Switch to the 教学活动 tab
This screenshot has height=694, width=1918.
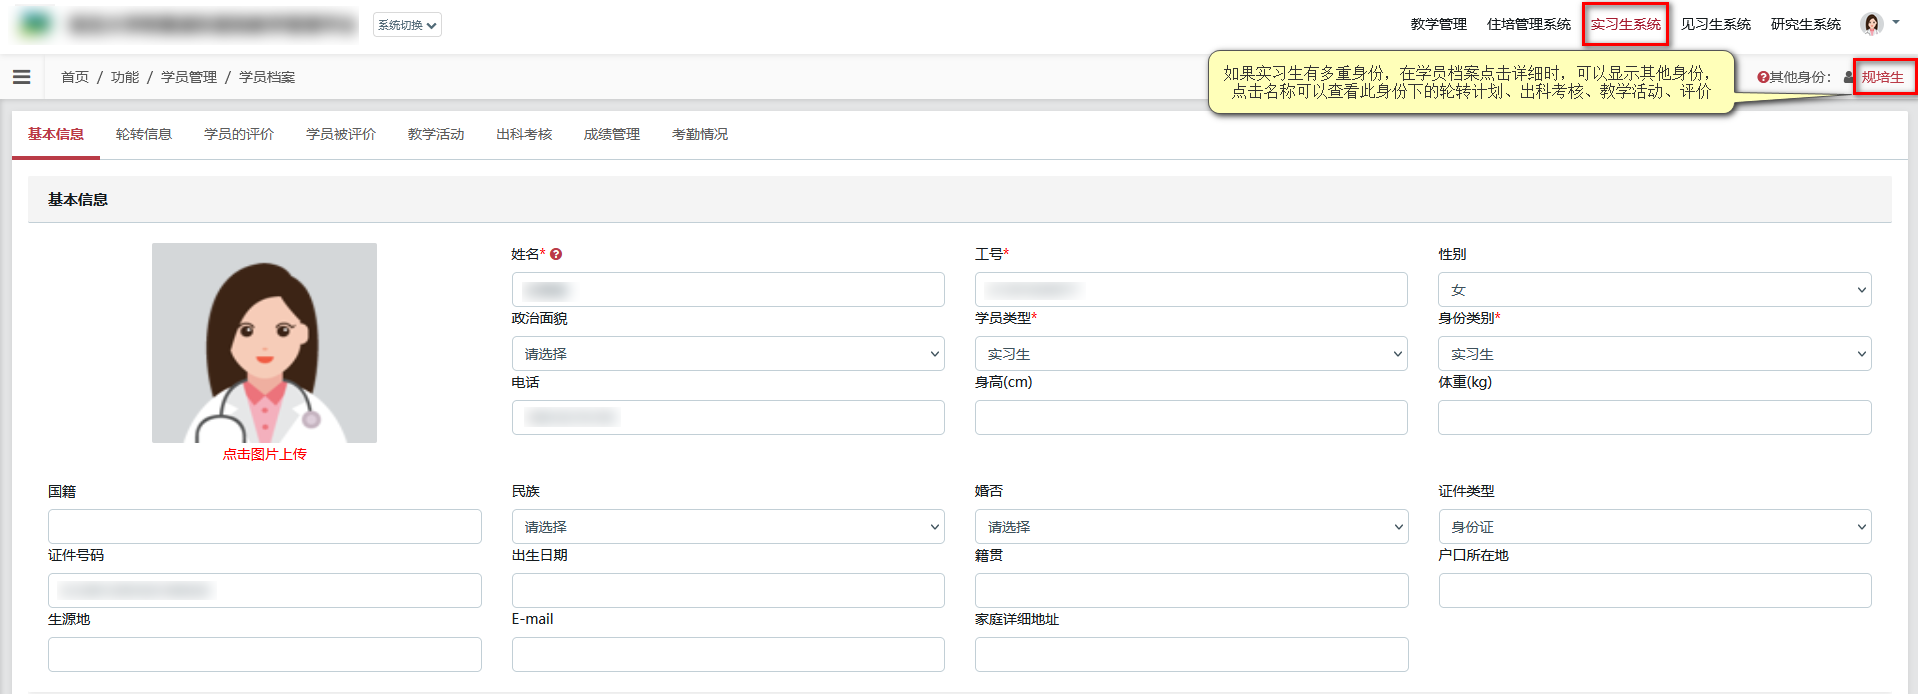coord(436,134)
